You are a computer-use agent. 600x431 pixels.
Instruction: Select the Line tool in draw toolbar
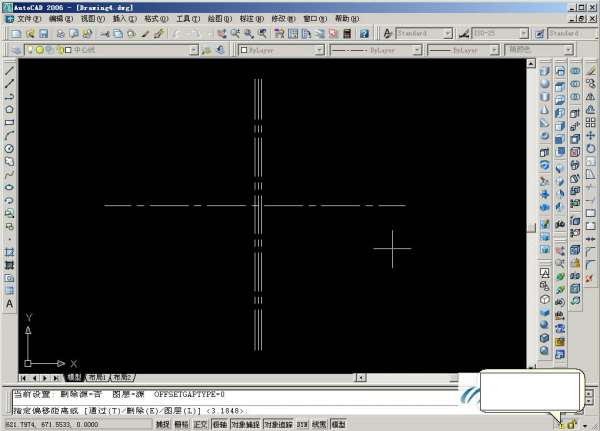click(9, 70)
